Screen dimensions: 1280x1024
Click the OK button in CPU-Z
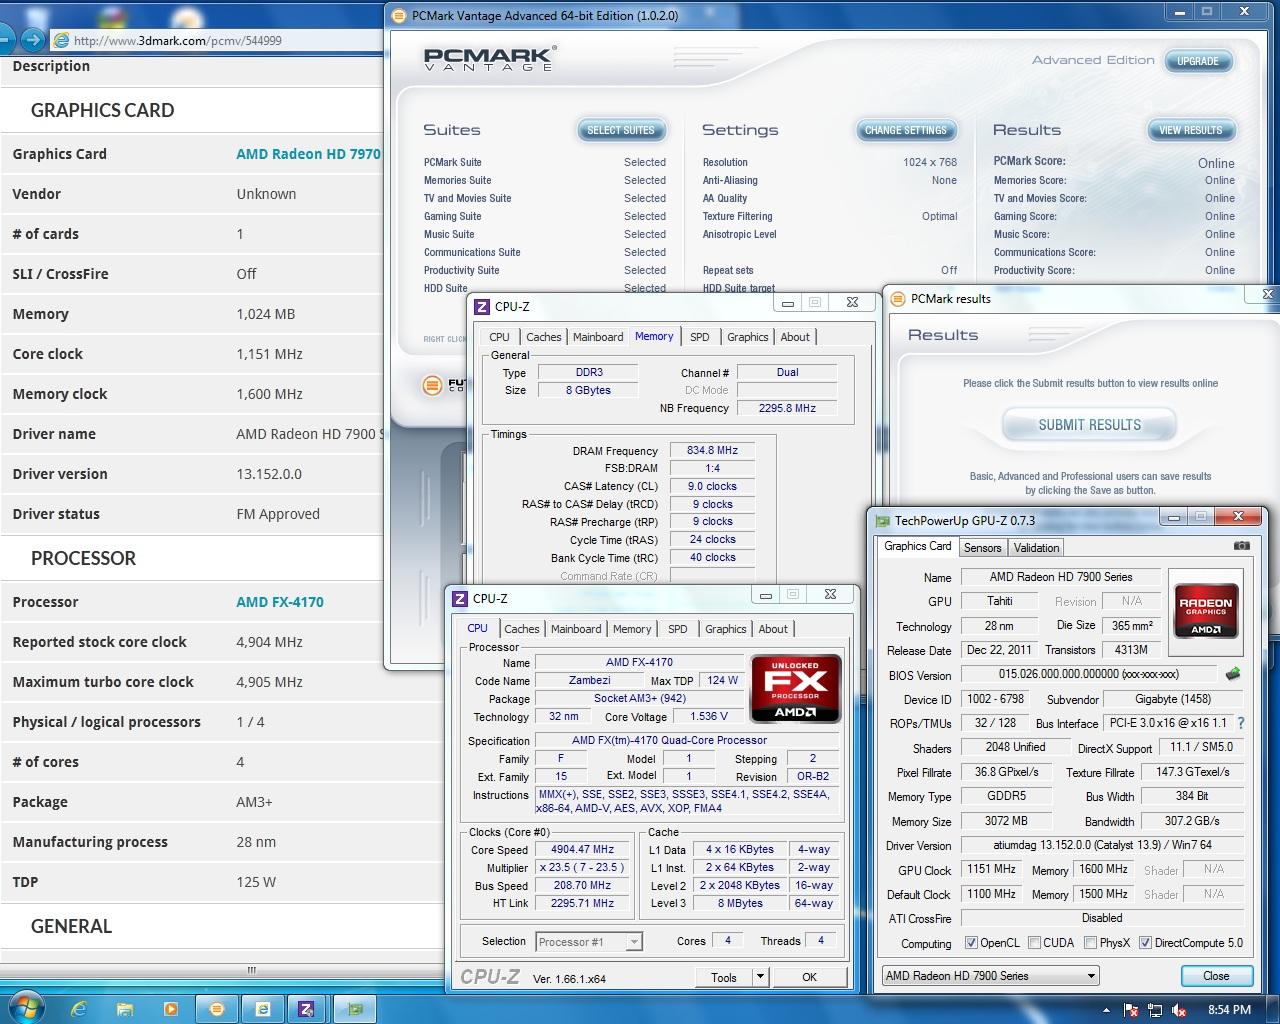coord(809,977)
